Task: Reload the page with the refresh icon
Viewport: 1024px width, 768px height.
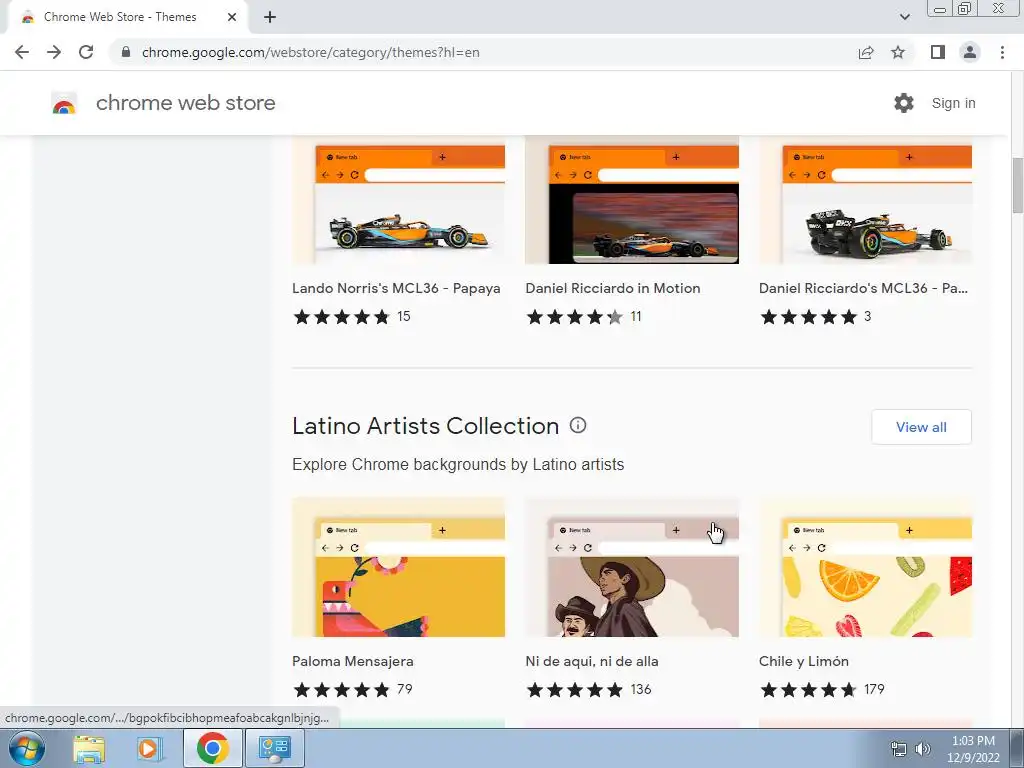Action: pos(86,52)
